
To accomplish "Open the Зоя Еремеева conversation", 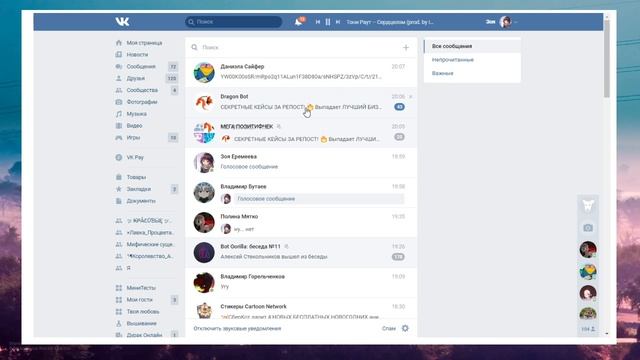I will coord(301,162).
